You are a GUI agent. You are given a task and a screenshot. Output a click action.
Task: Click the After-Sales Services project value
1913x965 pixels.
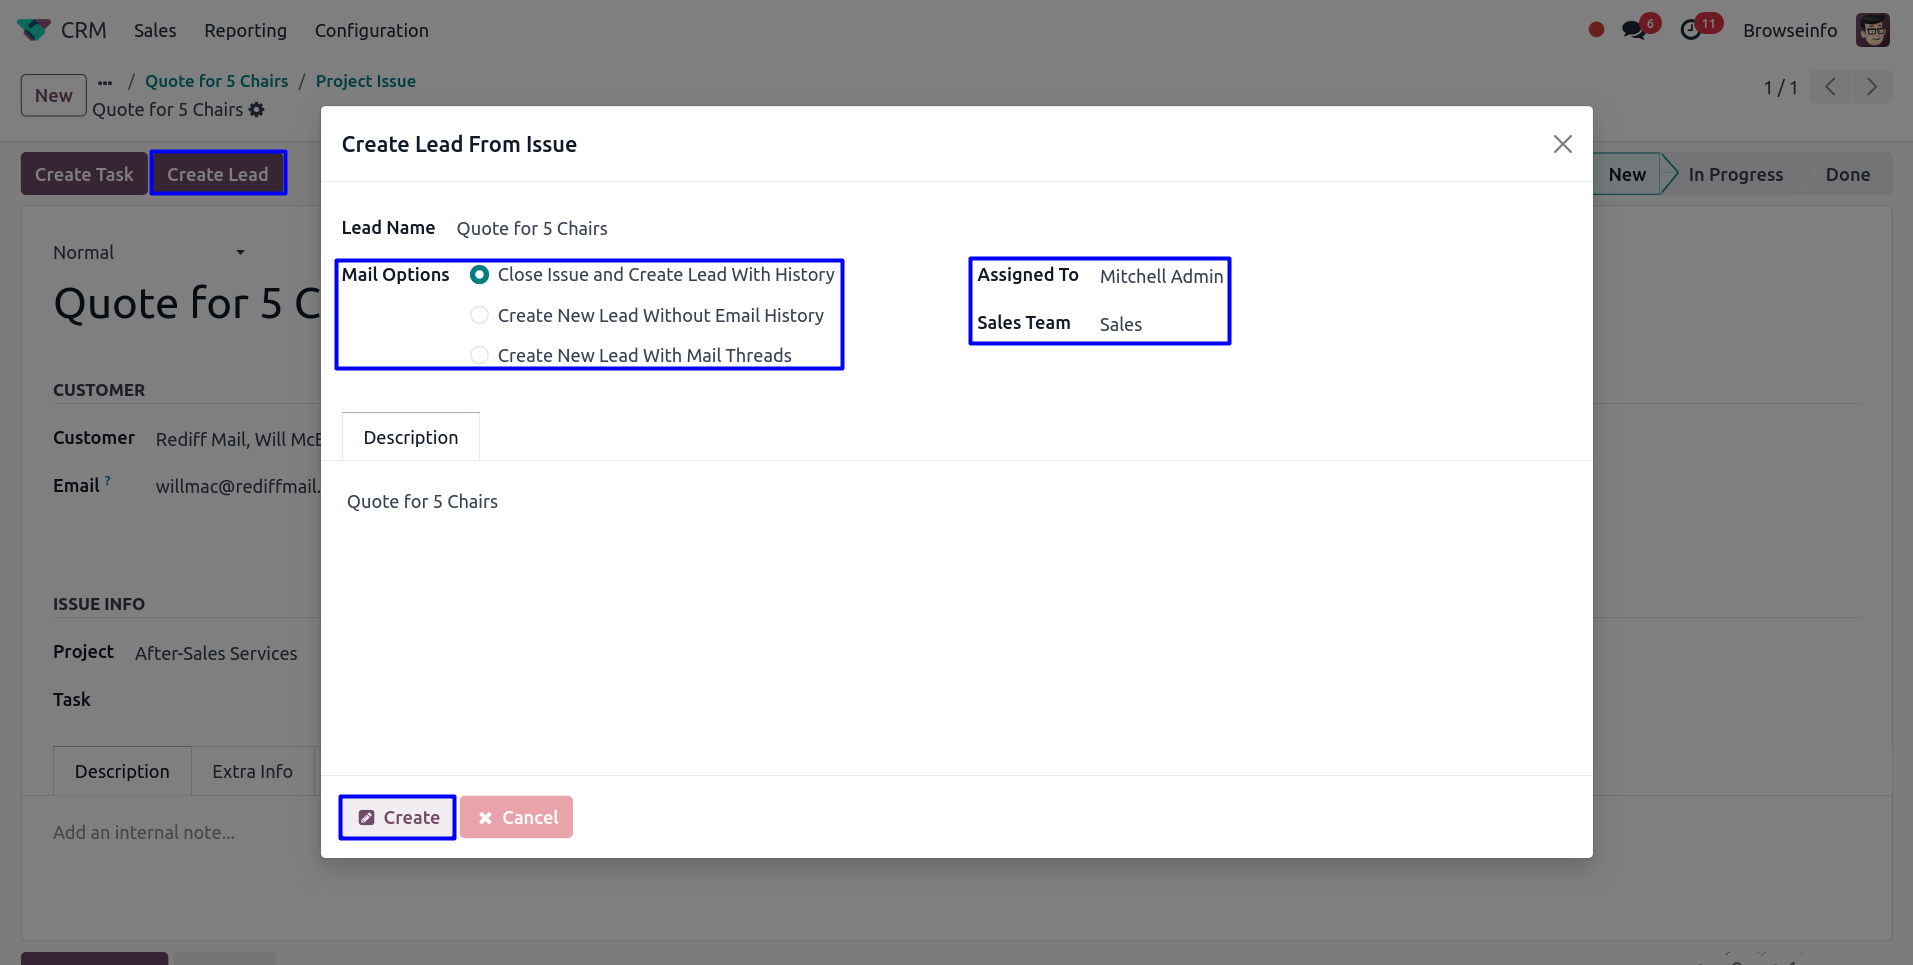click(216, 653)
